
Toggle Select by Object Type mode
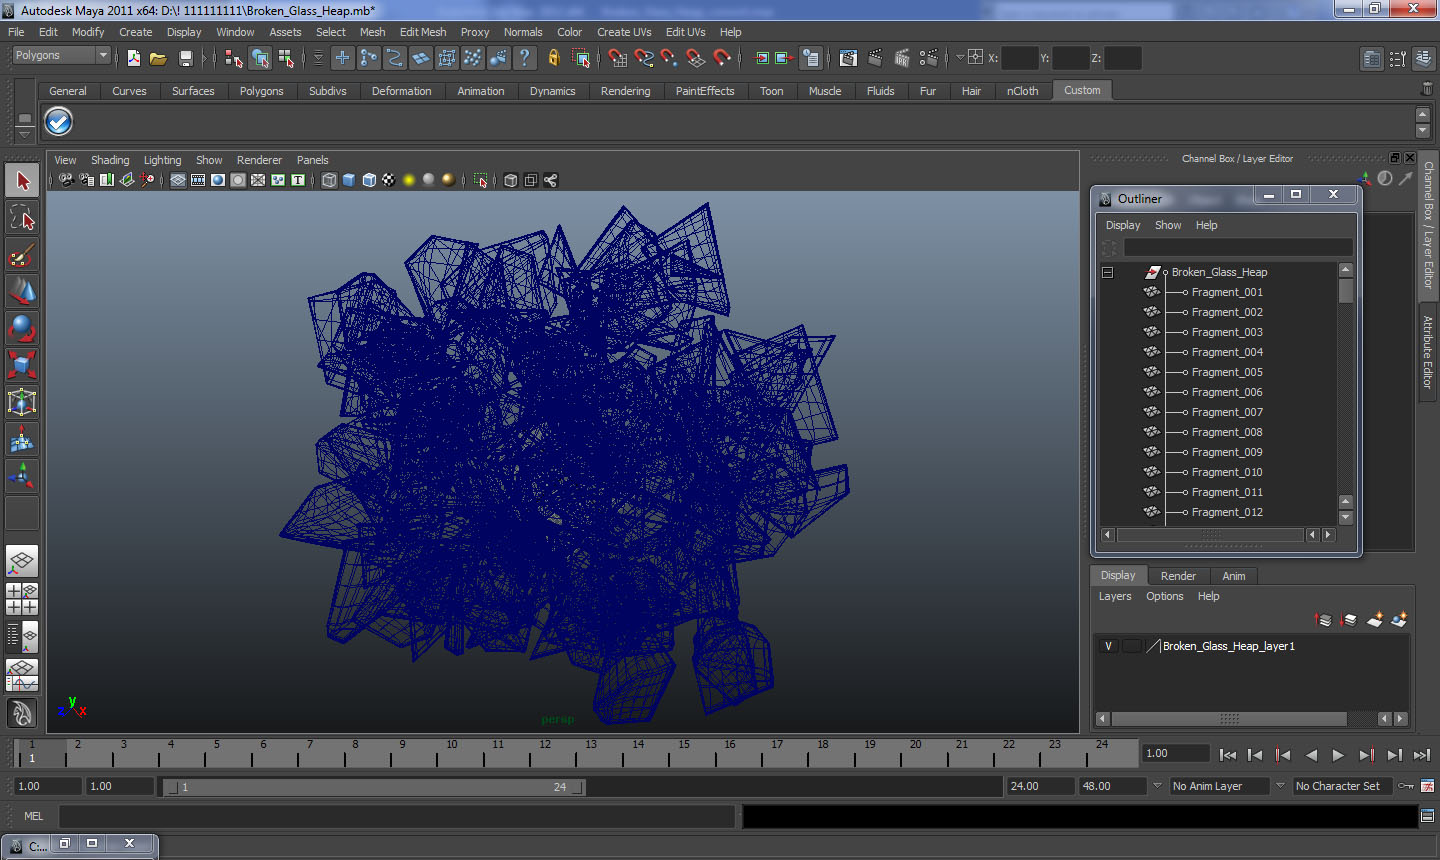260,58
